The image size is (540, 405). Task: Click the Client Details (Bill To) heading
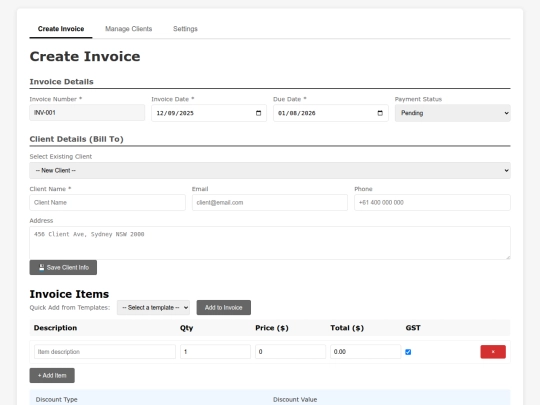(x=76, y=139)
